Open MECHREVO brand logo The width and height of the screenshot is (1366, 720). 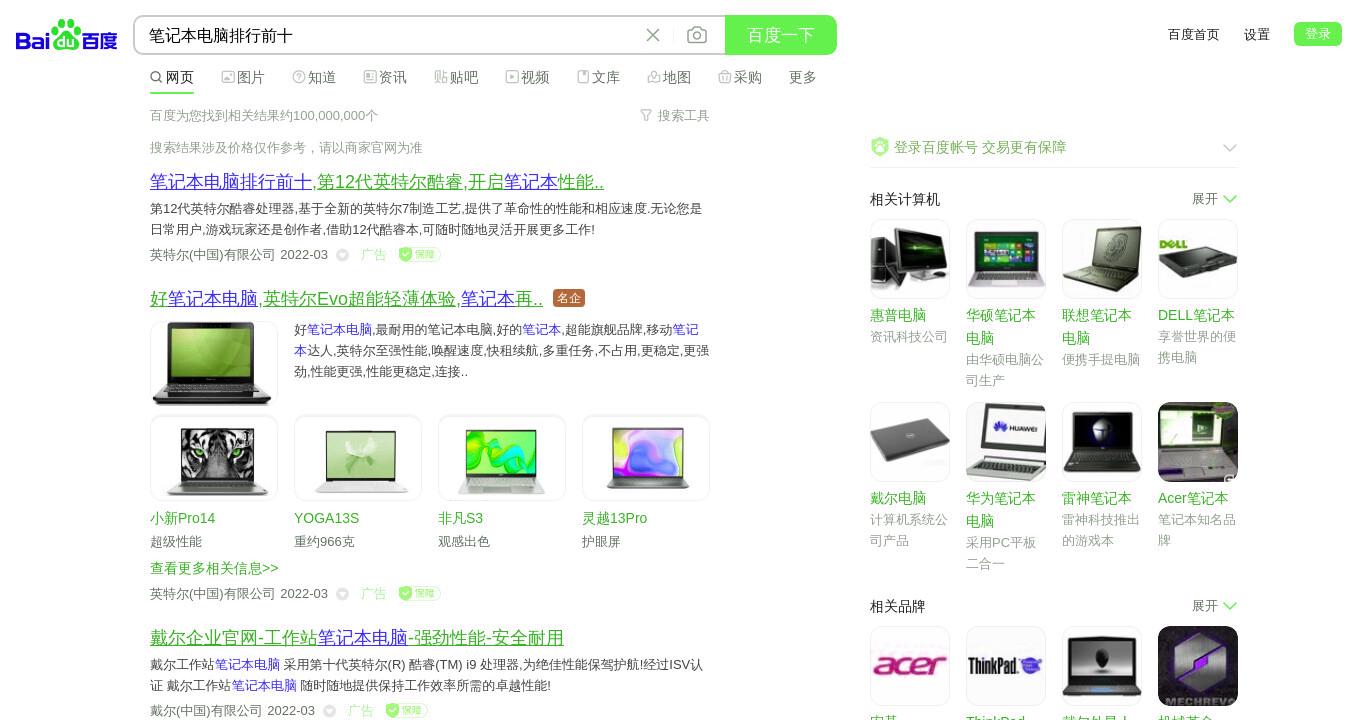point(1198,666)
